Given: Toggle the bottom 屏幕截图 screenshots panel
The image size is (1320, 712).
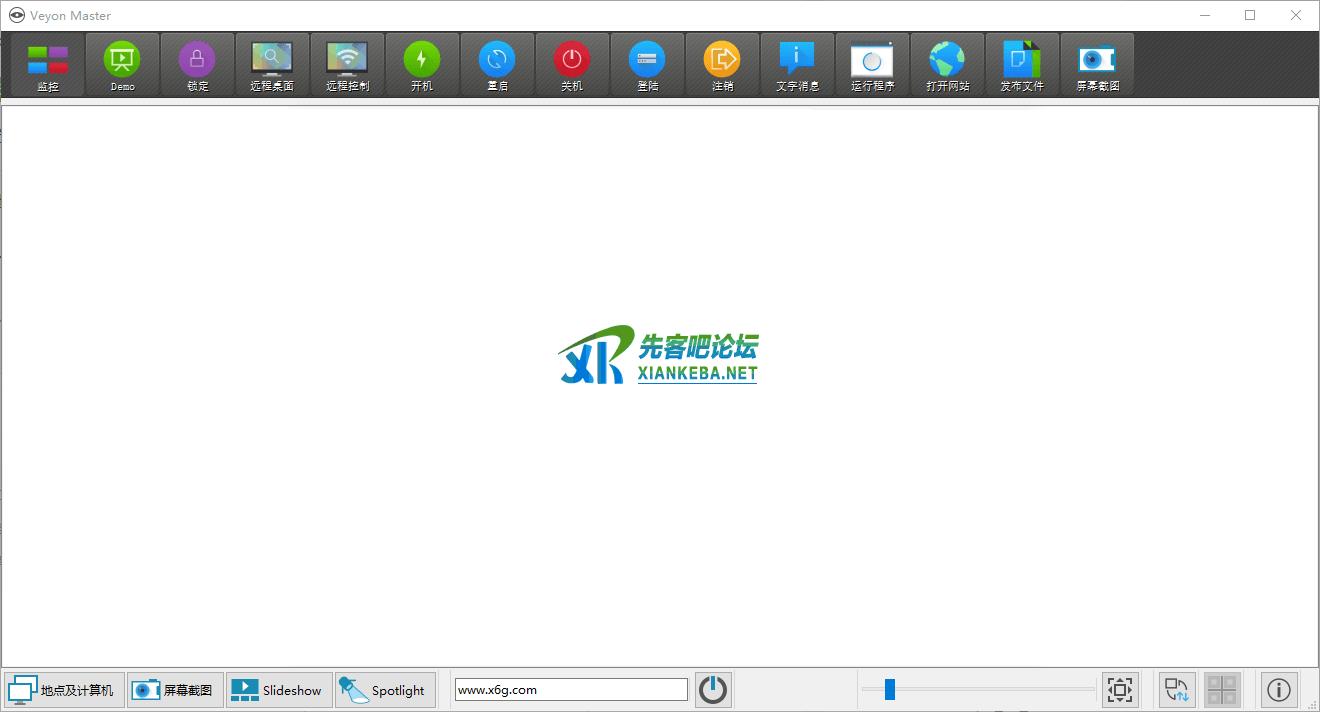Looking at the screenshot, I should click(175, 690).
